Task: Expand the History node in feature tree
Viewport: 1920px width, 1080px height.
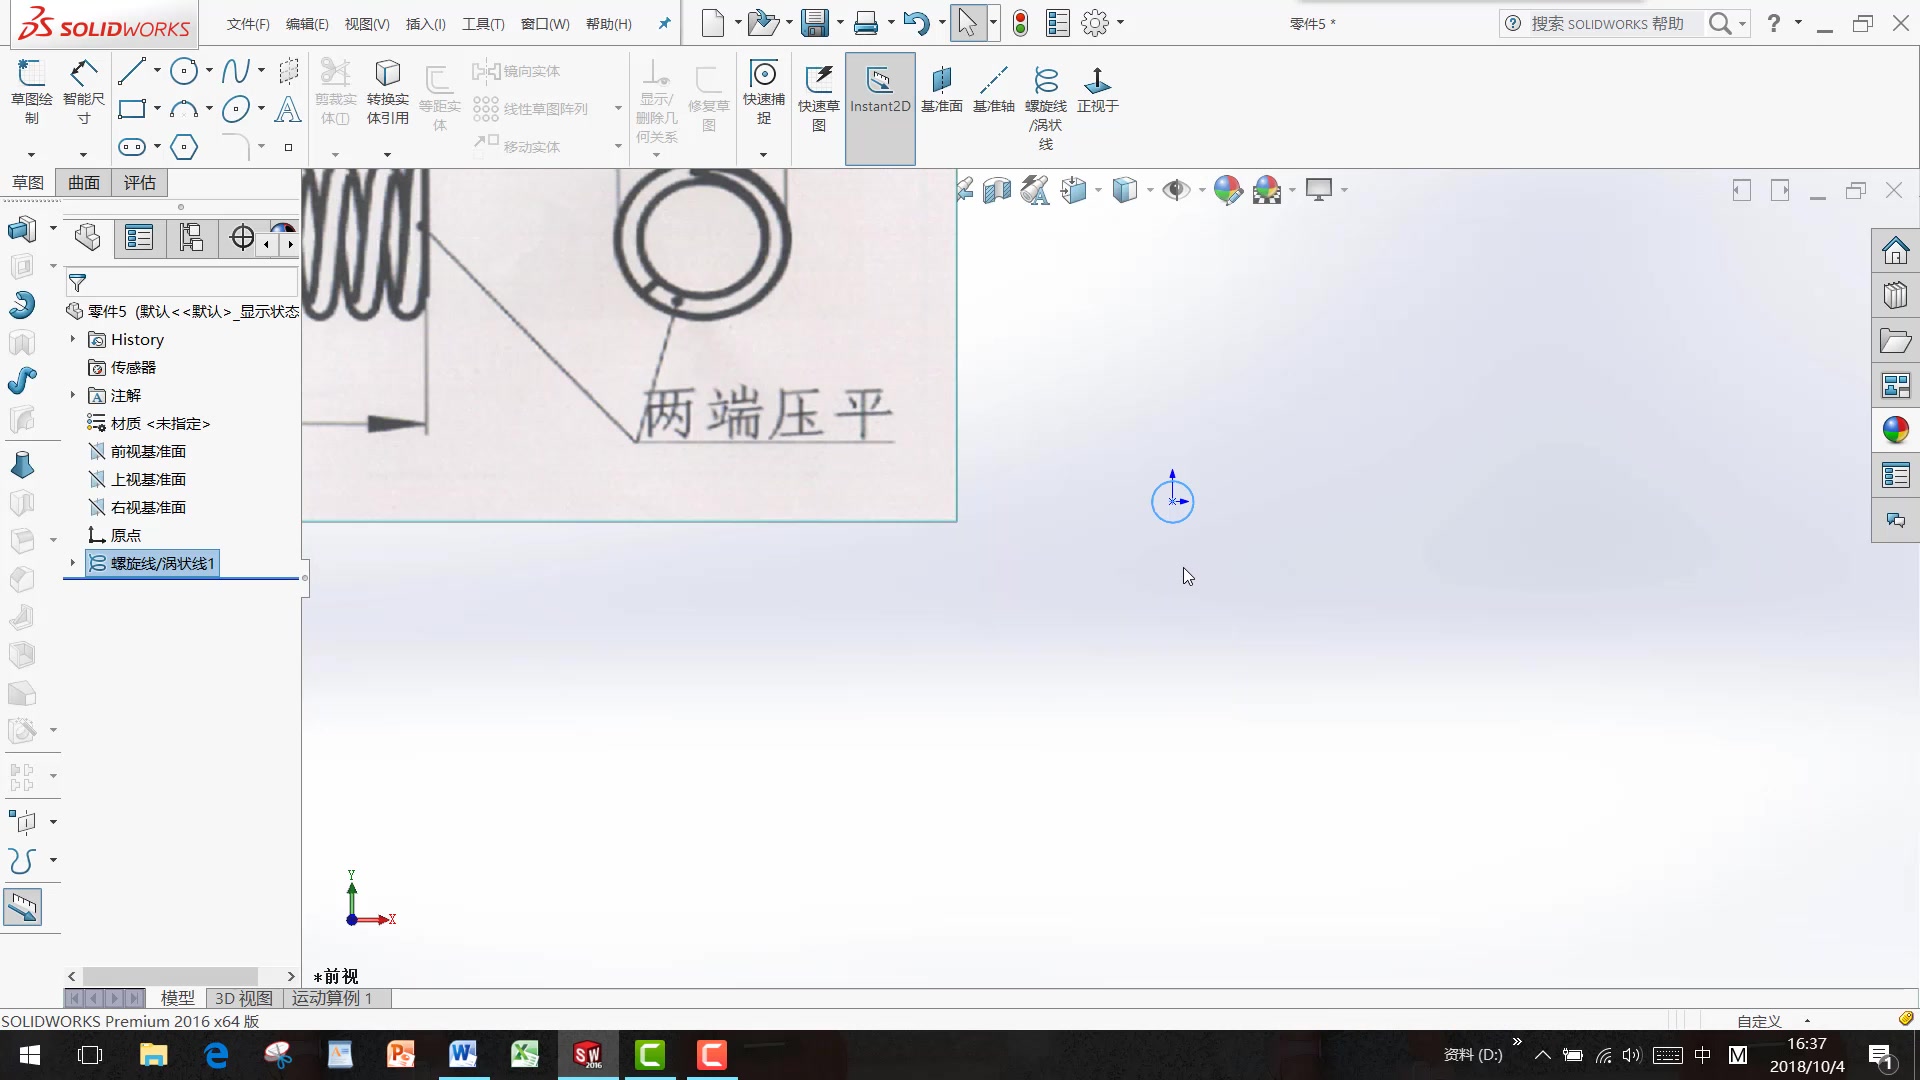Action: click(x=71, y=339)
